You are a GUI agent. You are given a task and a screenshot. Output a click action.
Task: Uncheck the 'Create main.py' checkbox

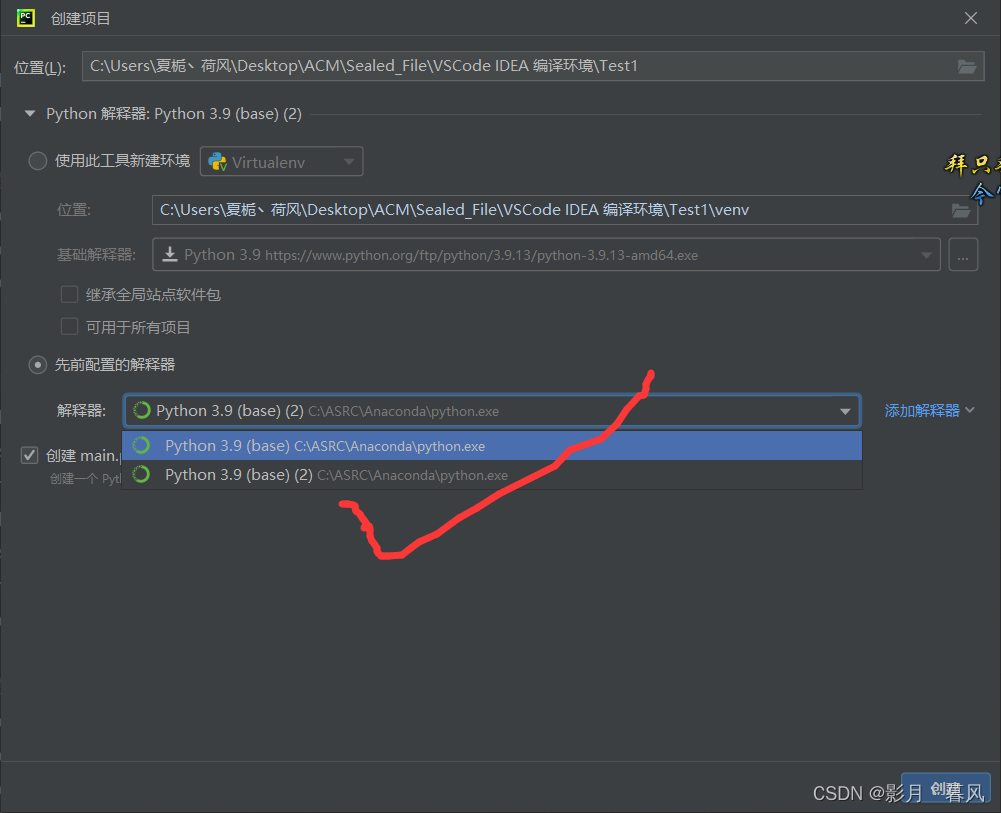29,455
